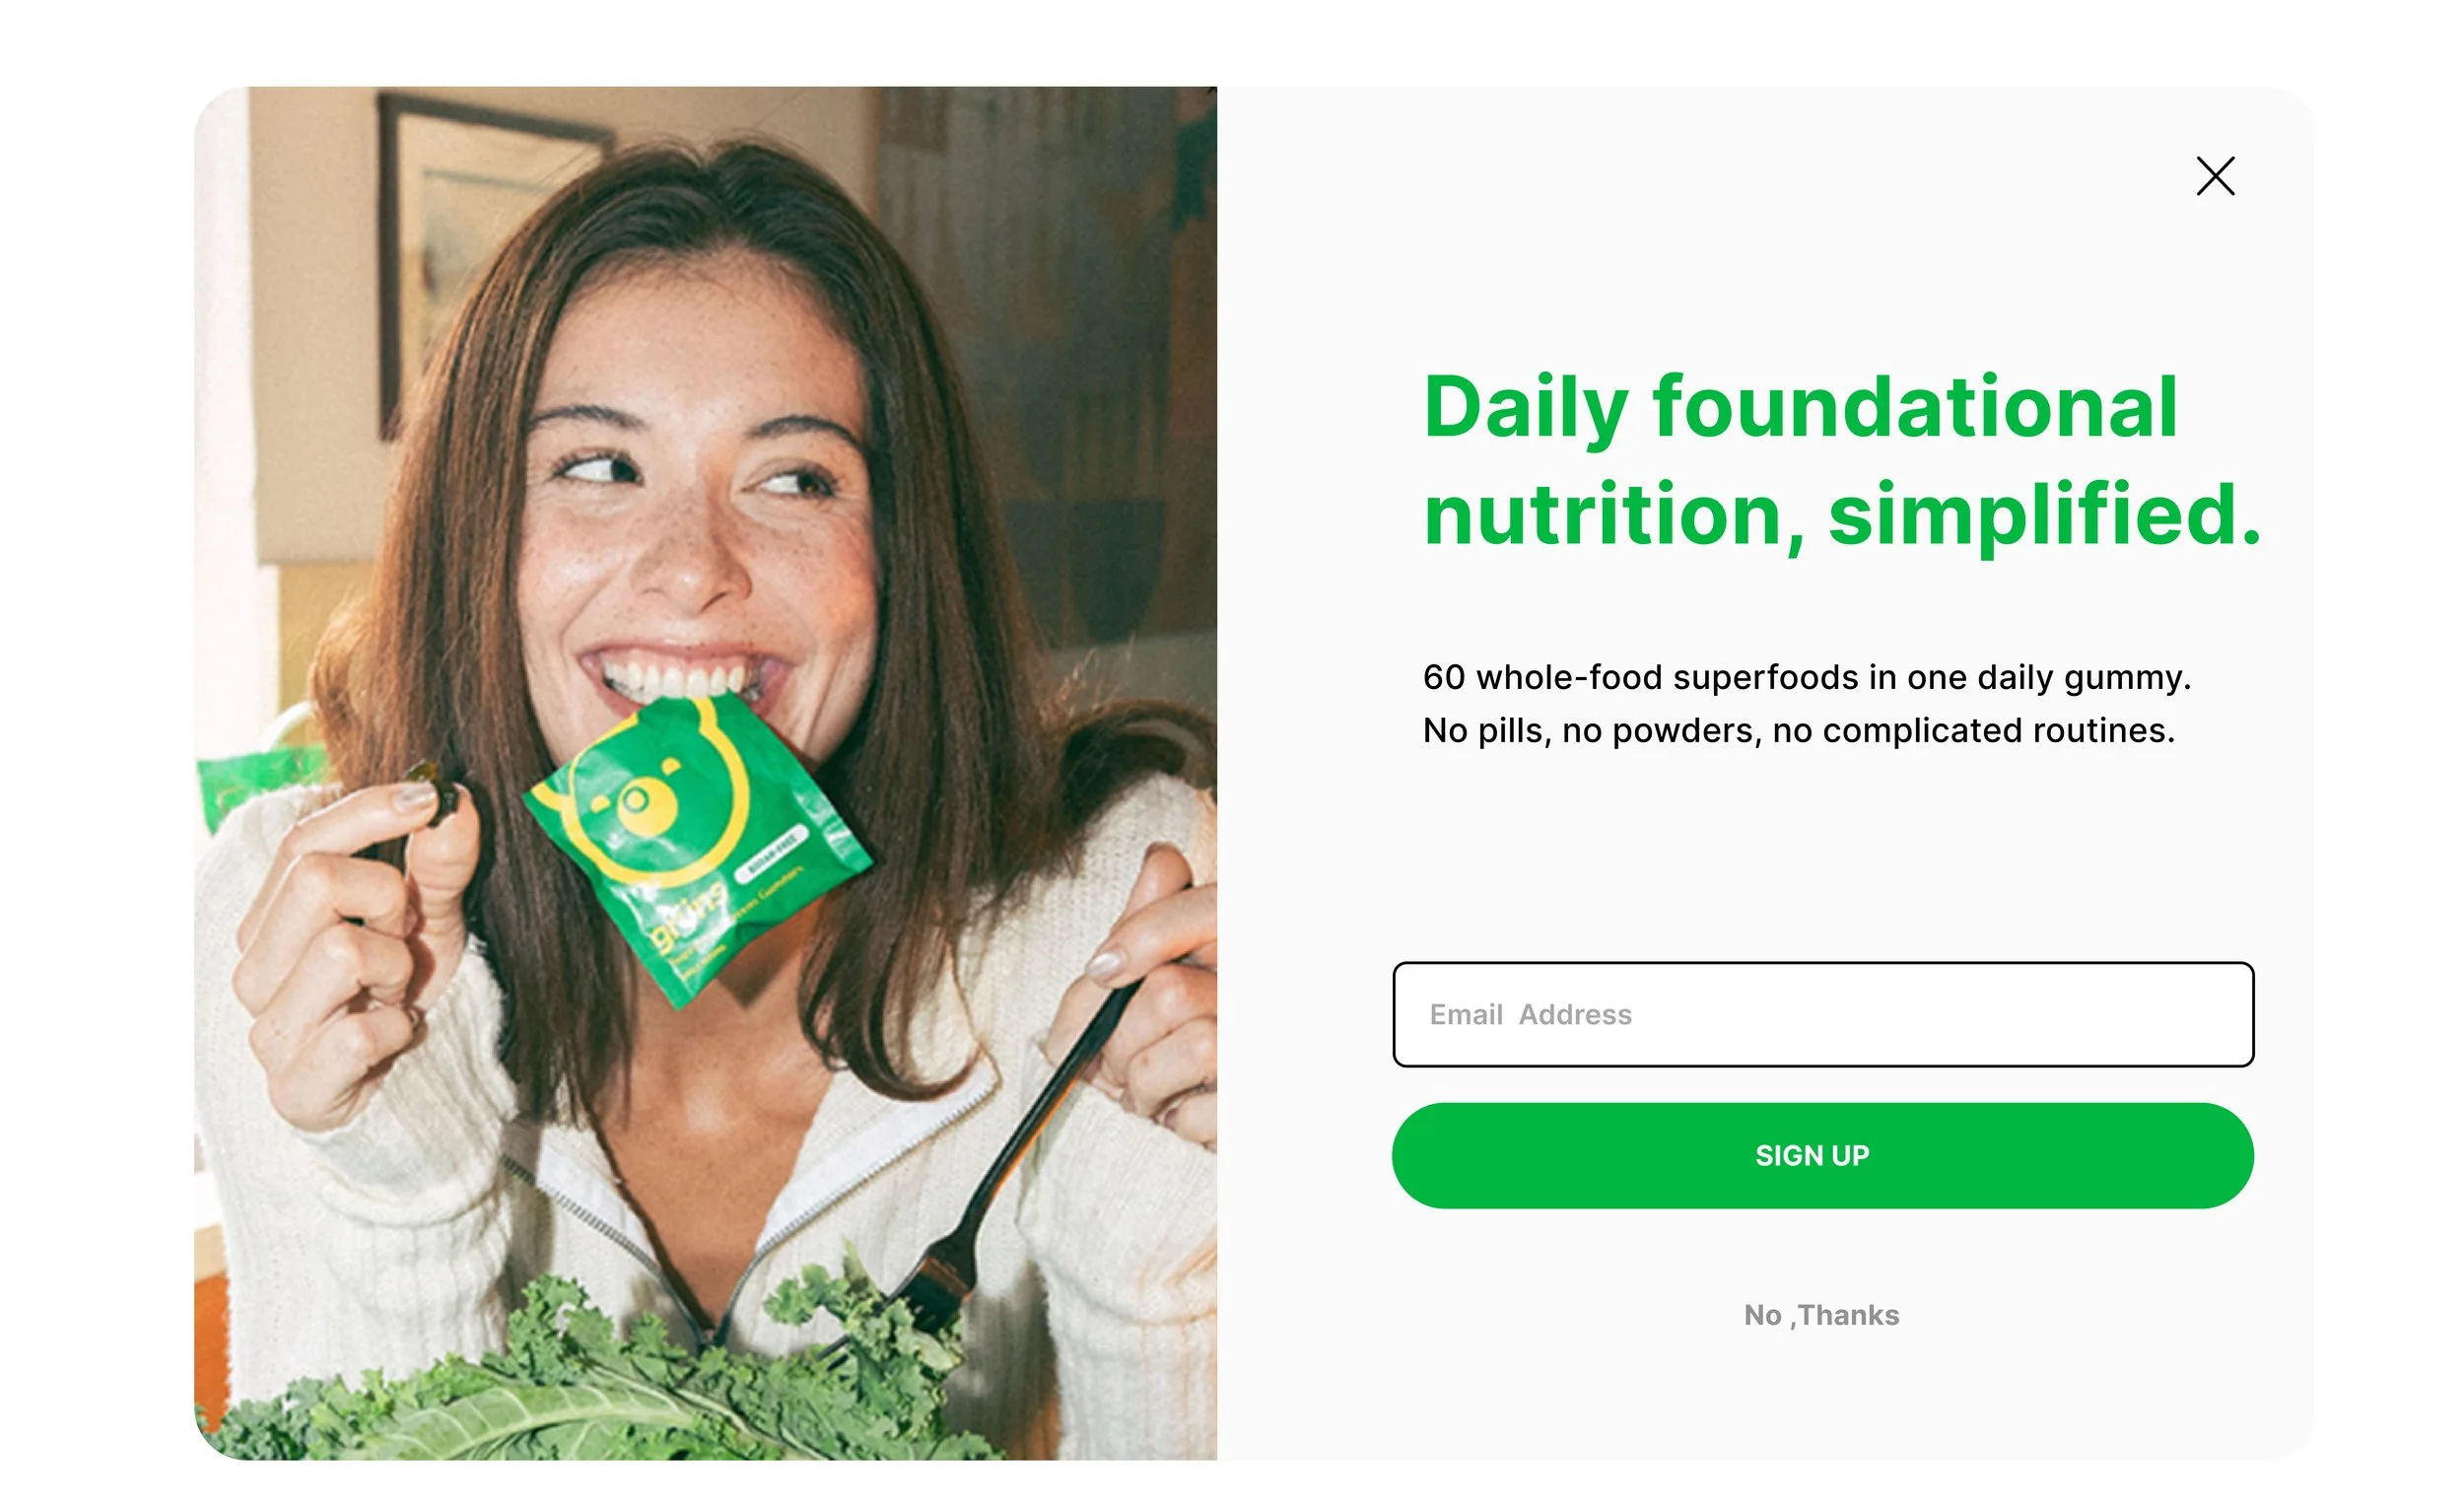Click into the Email Address field
The height and width of the screenshot is (1512, 2464).
pos(1823,1014)
